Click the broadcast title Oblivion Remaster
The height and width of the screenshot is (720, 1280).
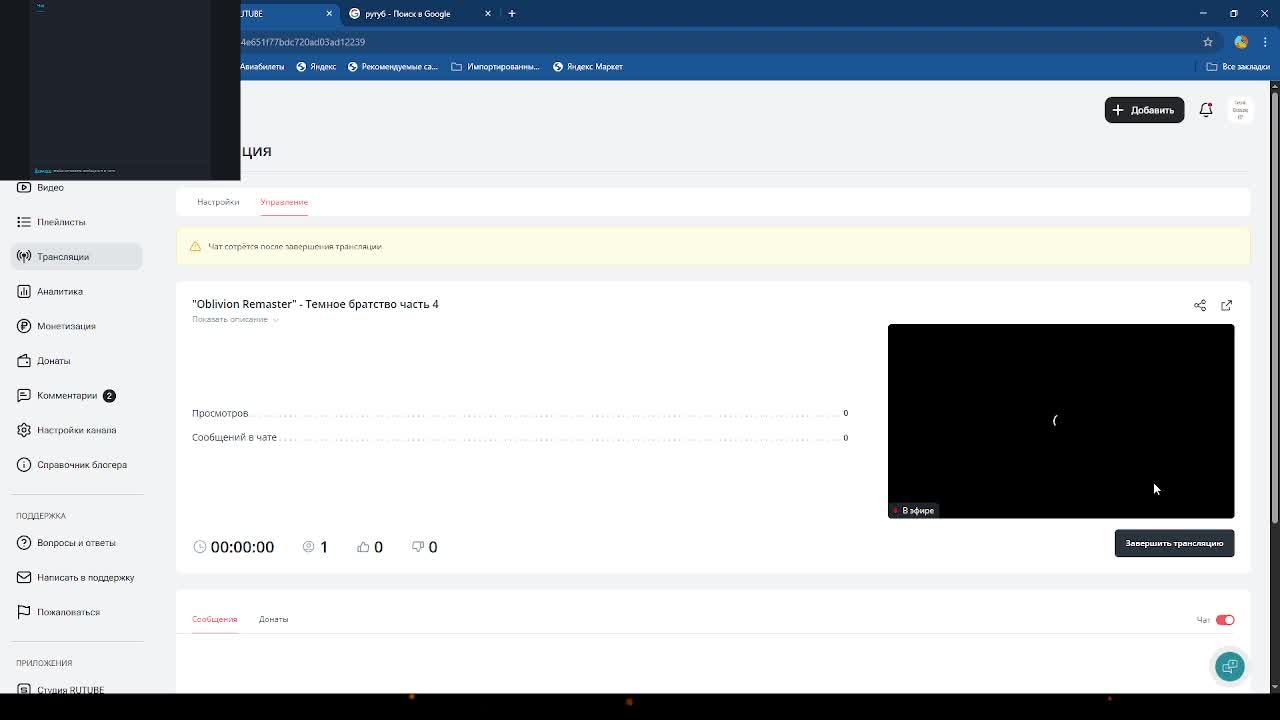coord(315,304)
